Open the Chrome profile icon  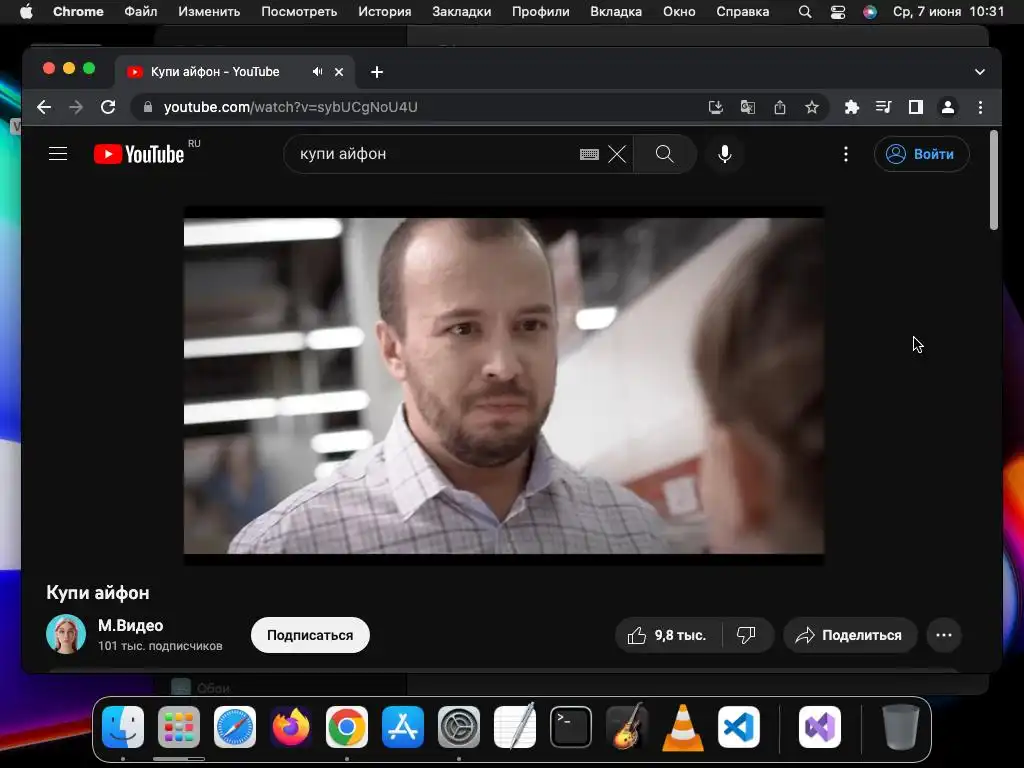coord(948,107)
